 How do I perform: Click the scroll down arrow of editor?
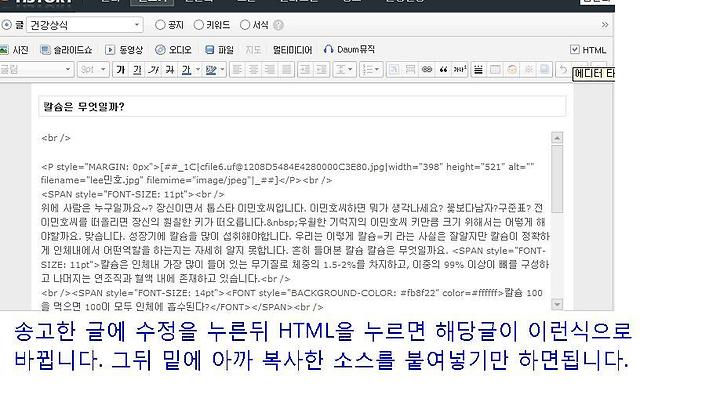[x=557, y=304]
